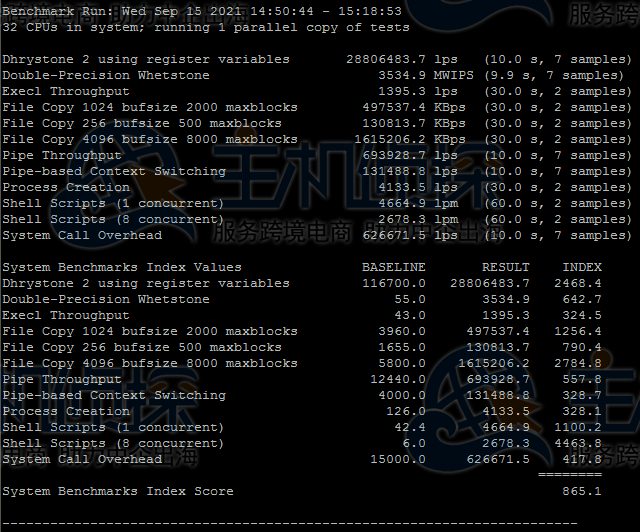
Task: Click Shell Scripts 8 concurrent baseline 6.0
Action: (414, 443)
